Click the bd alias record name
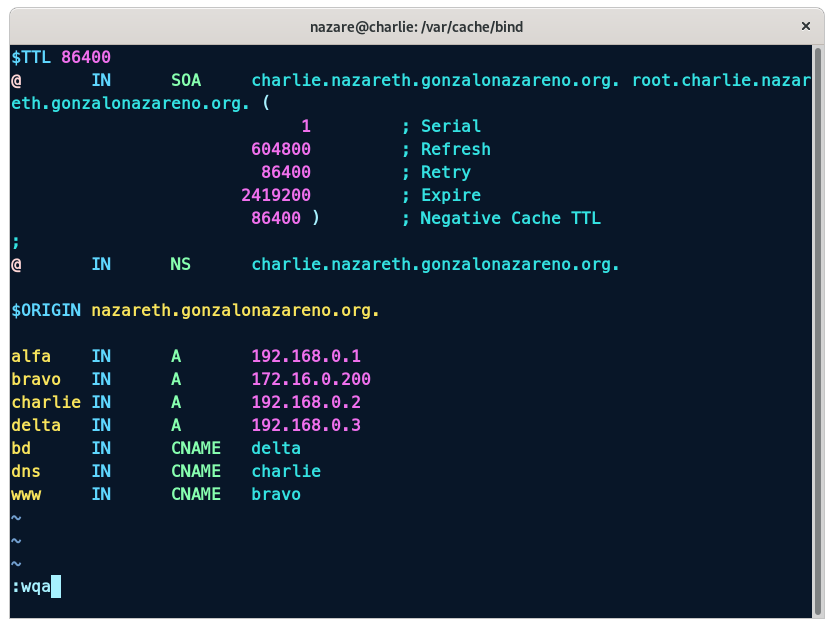The image size is (834, 628). point(21,448)
